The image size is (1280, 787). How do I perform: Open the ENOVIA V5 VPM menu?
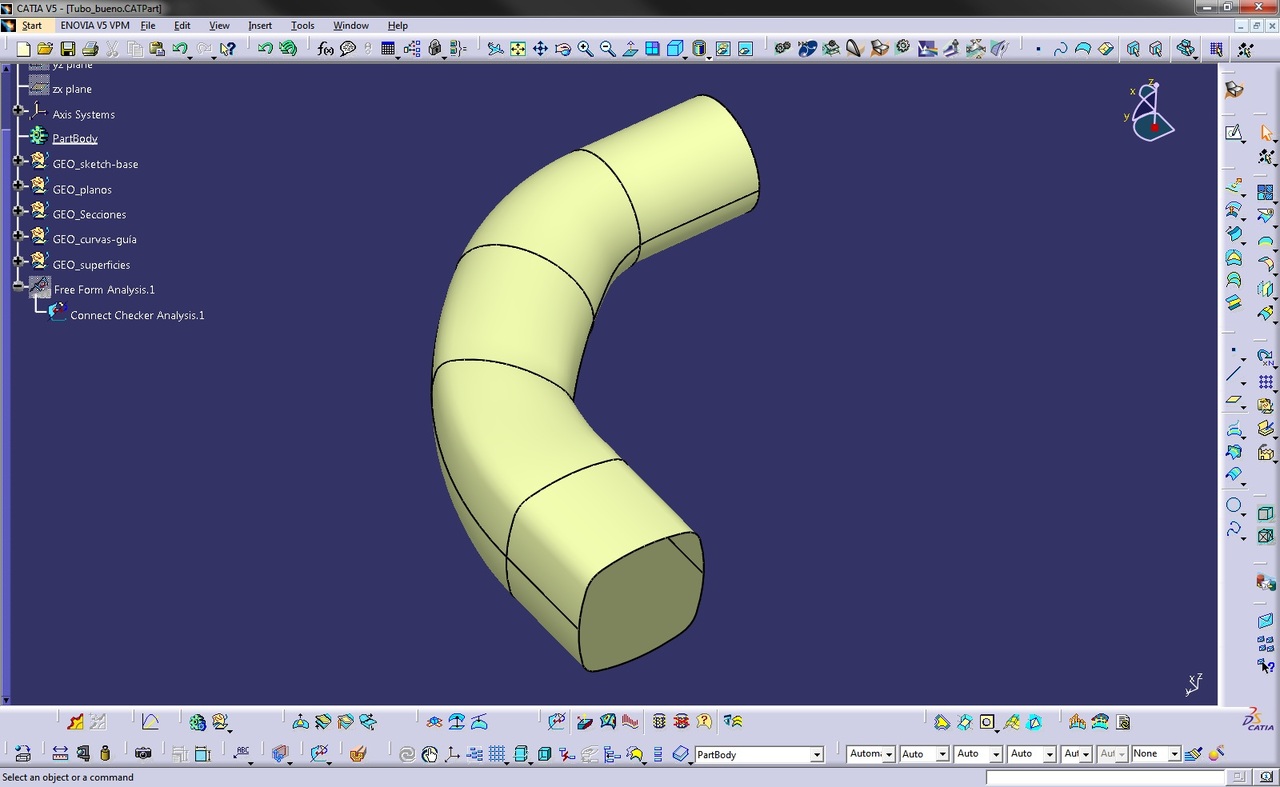[x=94, y=25]
